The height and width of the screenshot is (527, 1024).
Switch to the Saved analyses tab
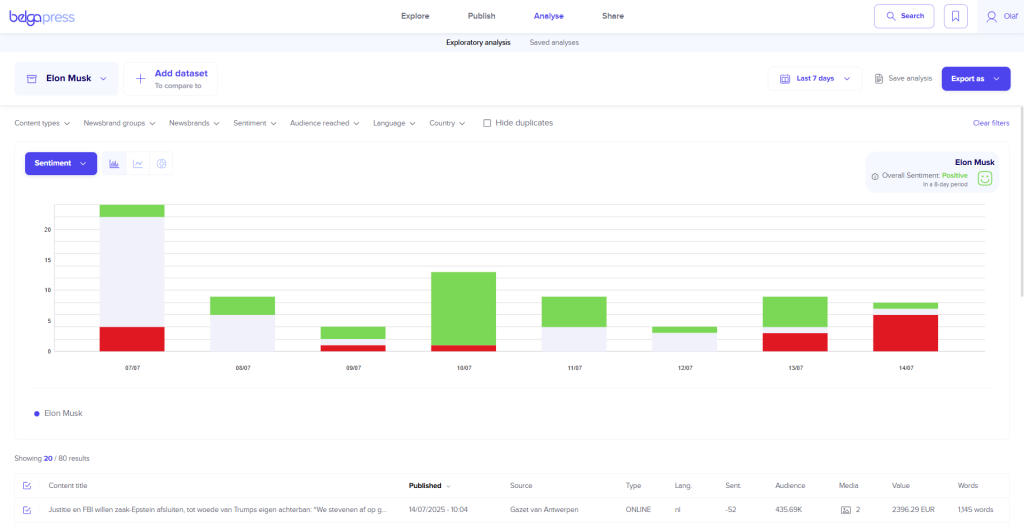(554, 43)
